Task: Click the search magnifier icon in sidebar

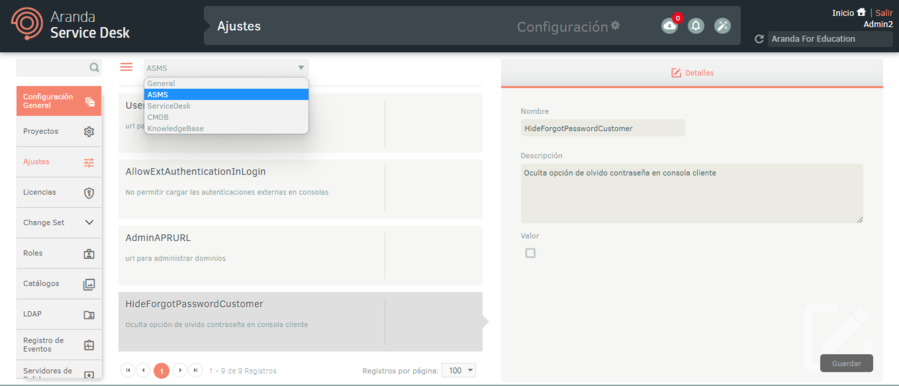Action: 94,68
